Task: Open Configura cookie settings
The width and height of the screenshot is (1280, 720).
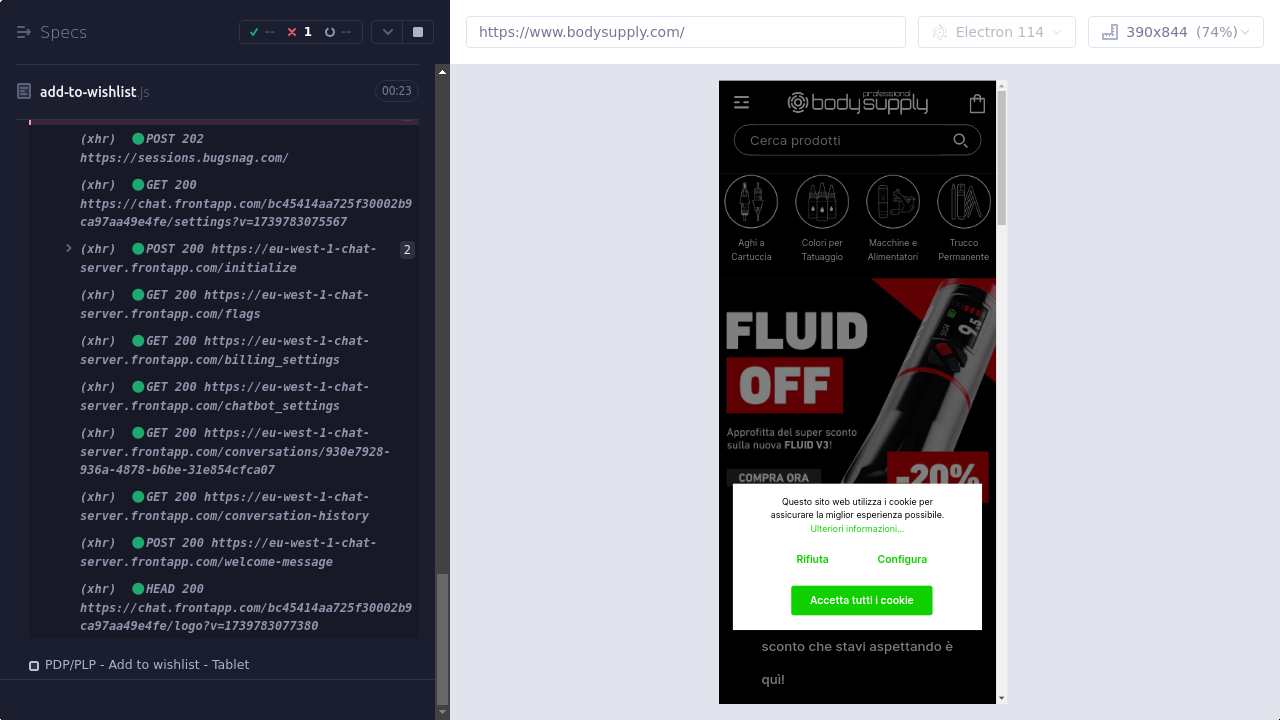Action: [x=902, y=560]
